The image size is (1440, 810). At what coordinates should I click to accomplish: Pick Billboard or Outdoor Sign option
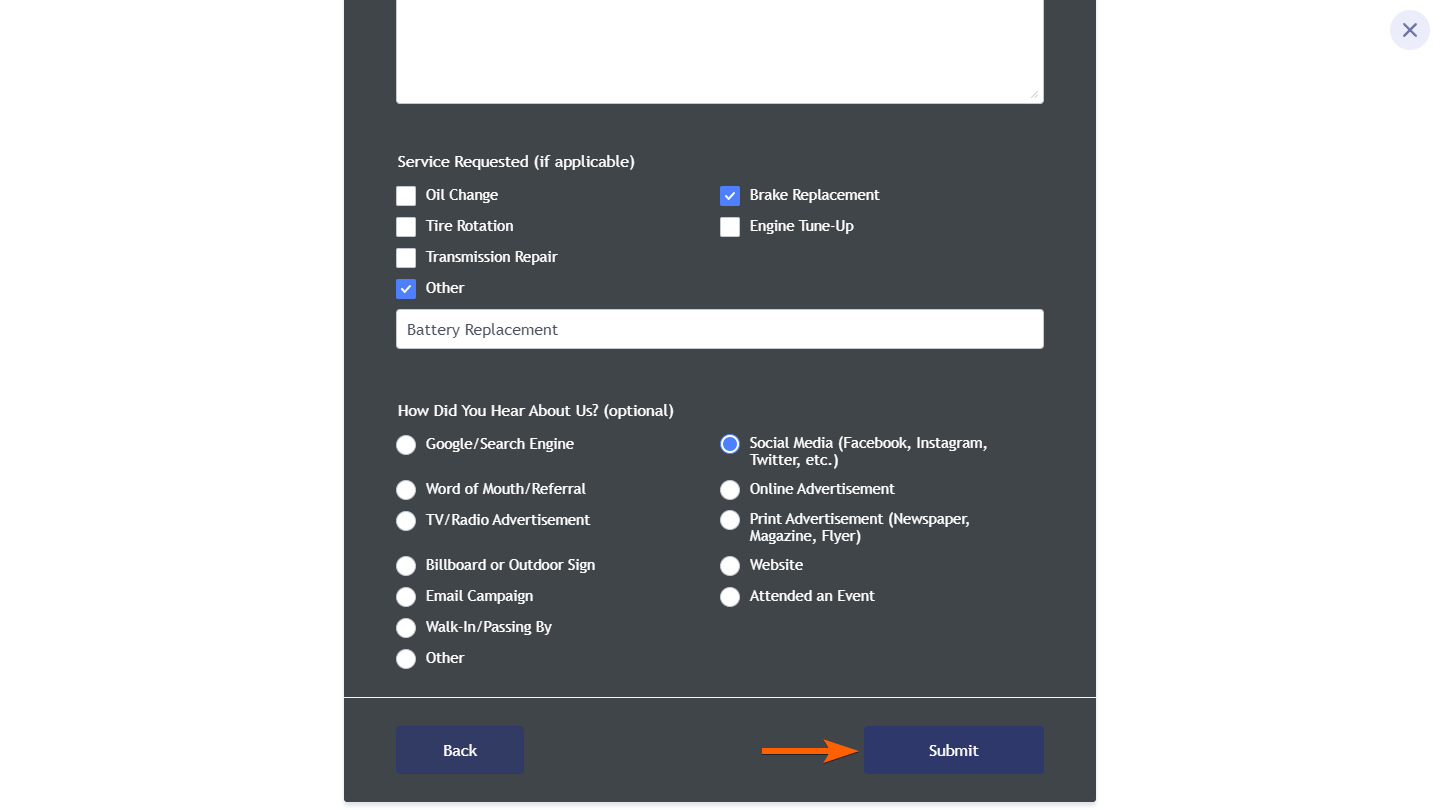(x=406, y=566)
